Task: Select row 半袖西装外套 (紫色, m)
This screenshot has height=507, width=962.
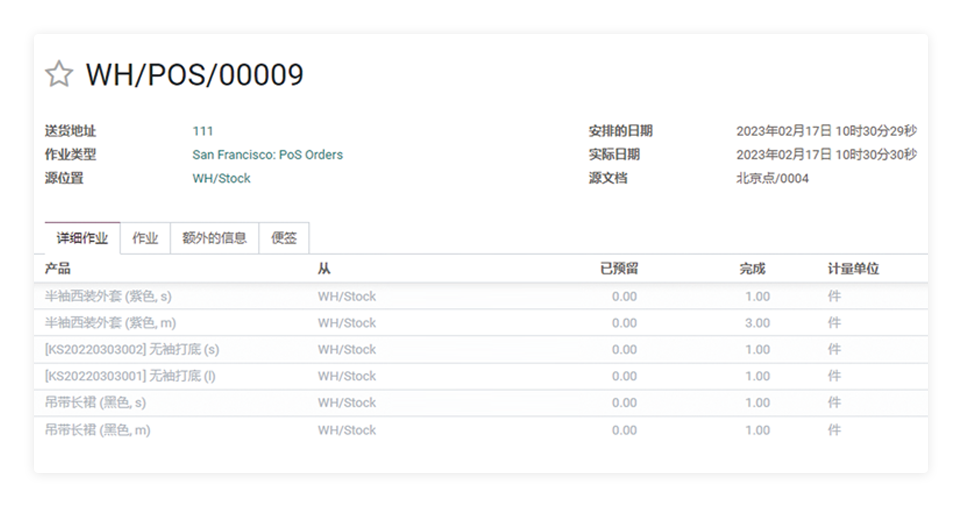Action: click(x=111, y=323)
